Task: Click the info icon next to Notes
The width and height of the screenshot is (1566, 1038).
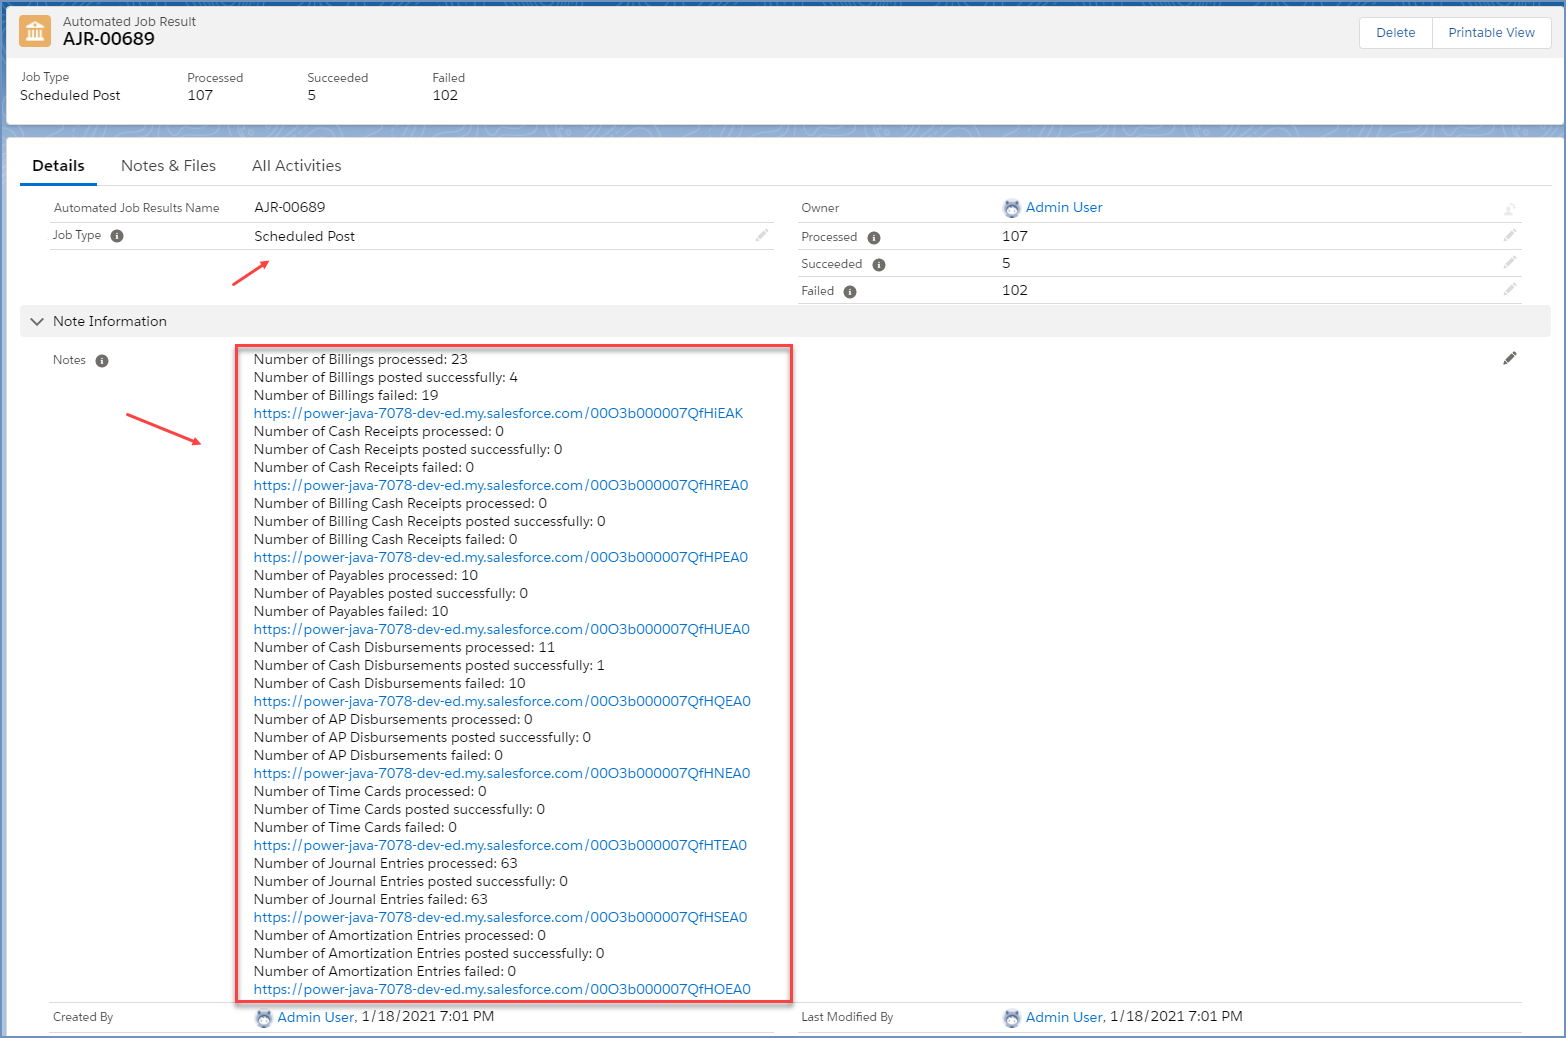Action: (x=102, y=361)
